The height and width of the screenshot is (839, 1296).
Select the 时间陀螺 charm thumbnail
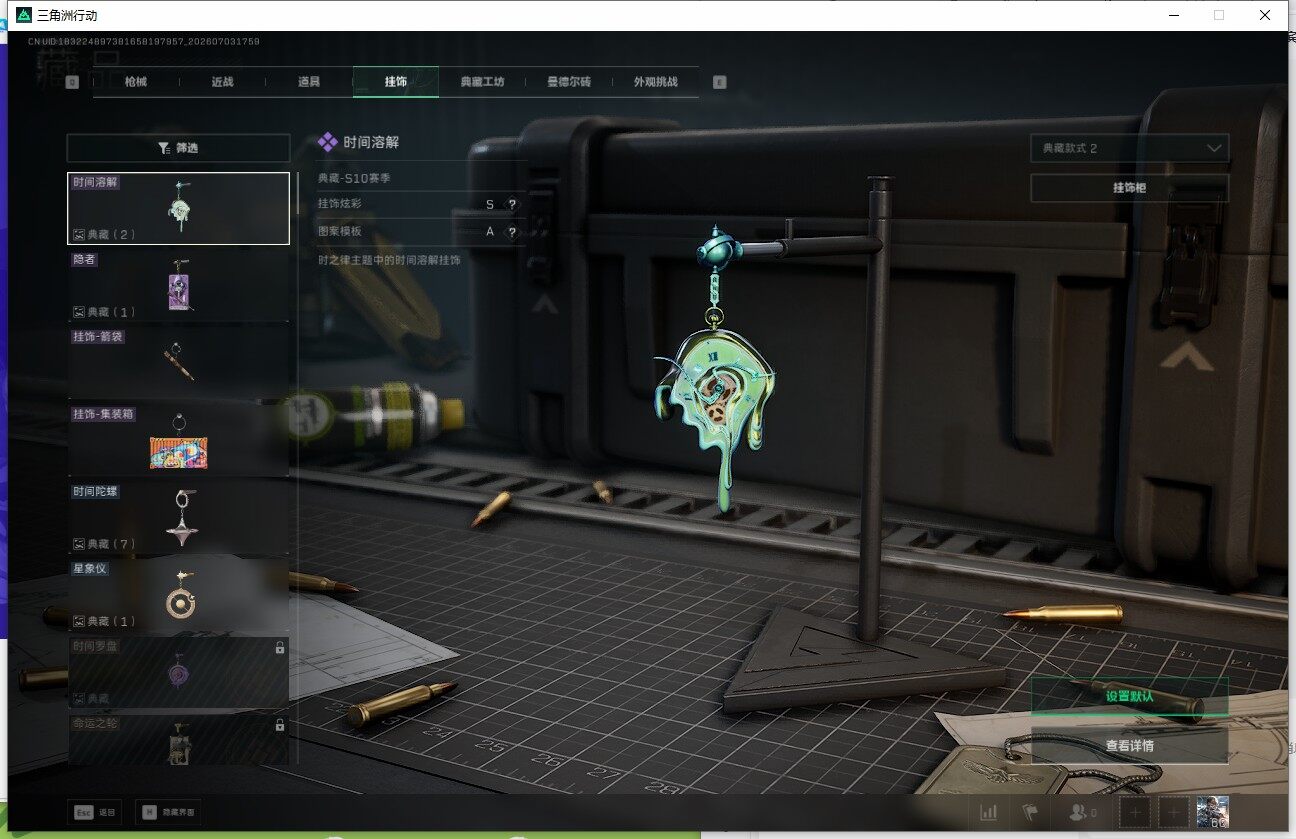tap(178, 517)
